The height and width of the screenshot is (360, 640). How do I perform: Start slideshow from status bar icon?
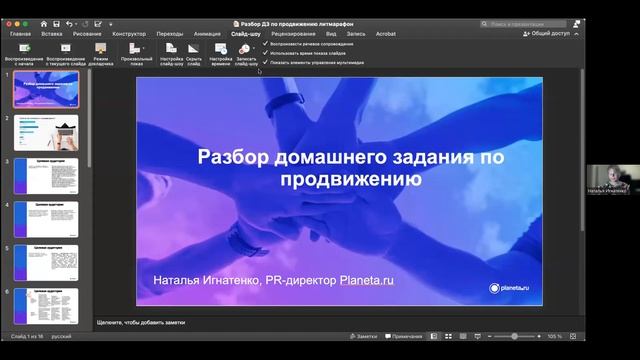478,336
